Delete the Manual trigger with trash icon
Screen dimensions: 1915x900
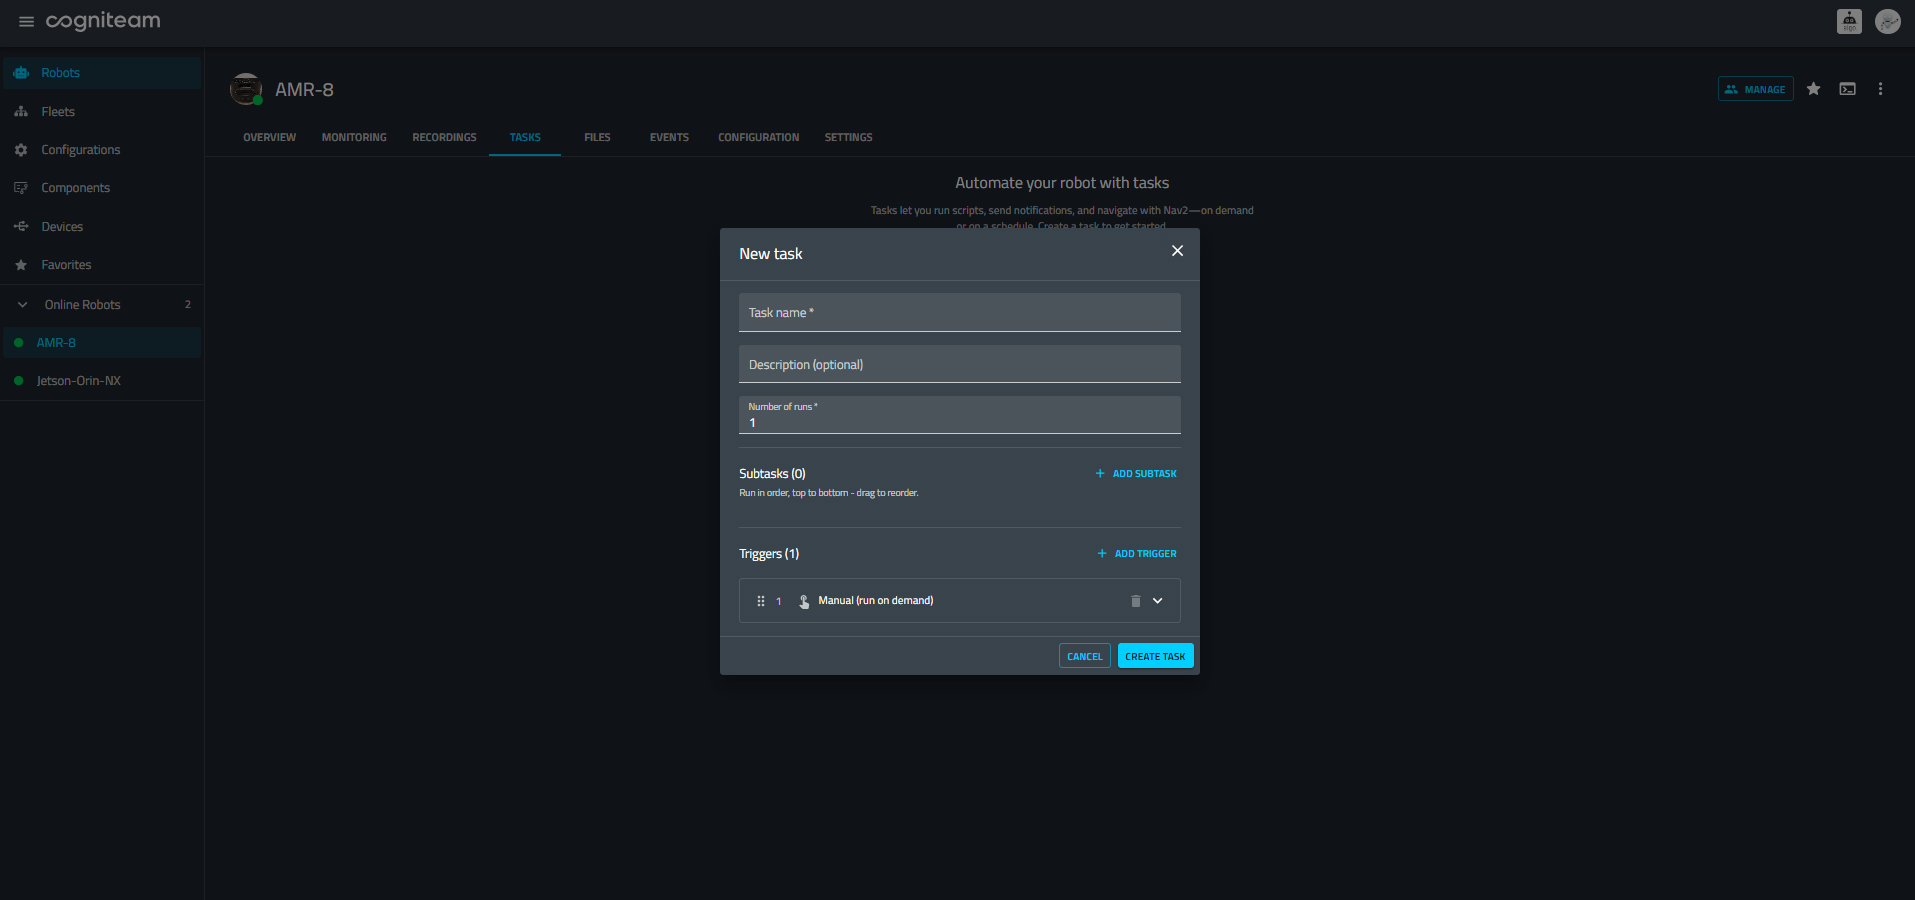tap(1135, 601)
